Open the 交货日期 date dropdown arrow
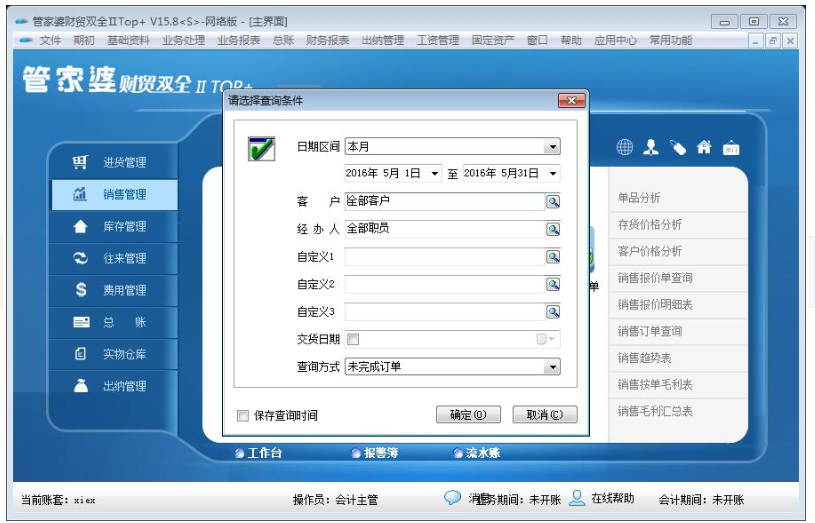Screen dimensions: 815x523 [x=551, y=339]
